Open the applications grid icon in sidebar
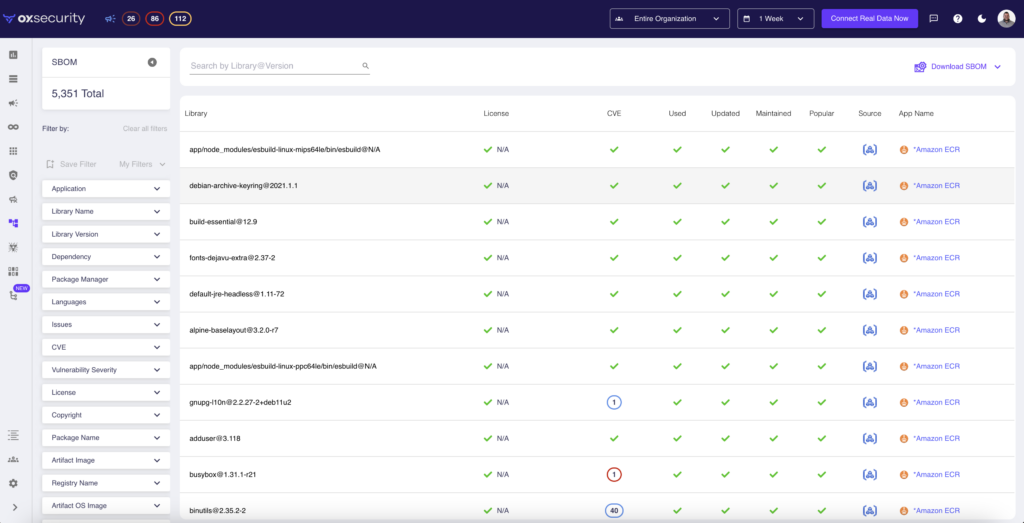 (x=13, y=151)
